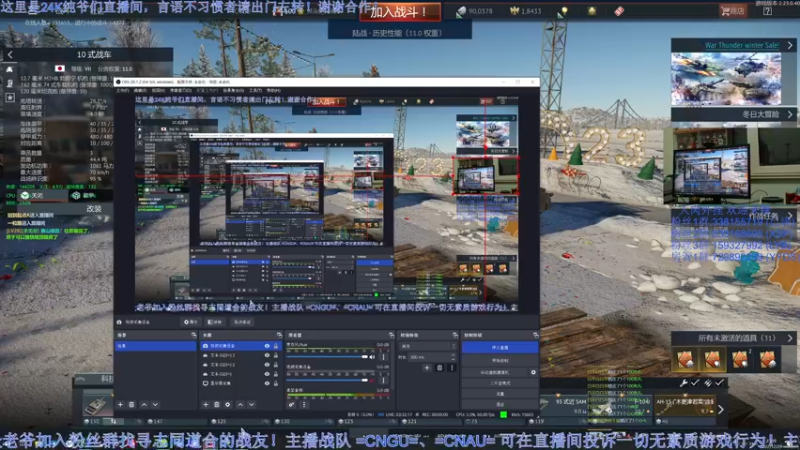Click the first unactivated booster item icon
This screenshot has width=800, height=450.
coord(685,359)
